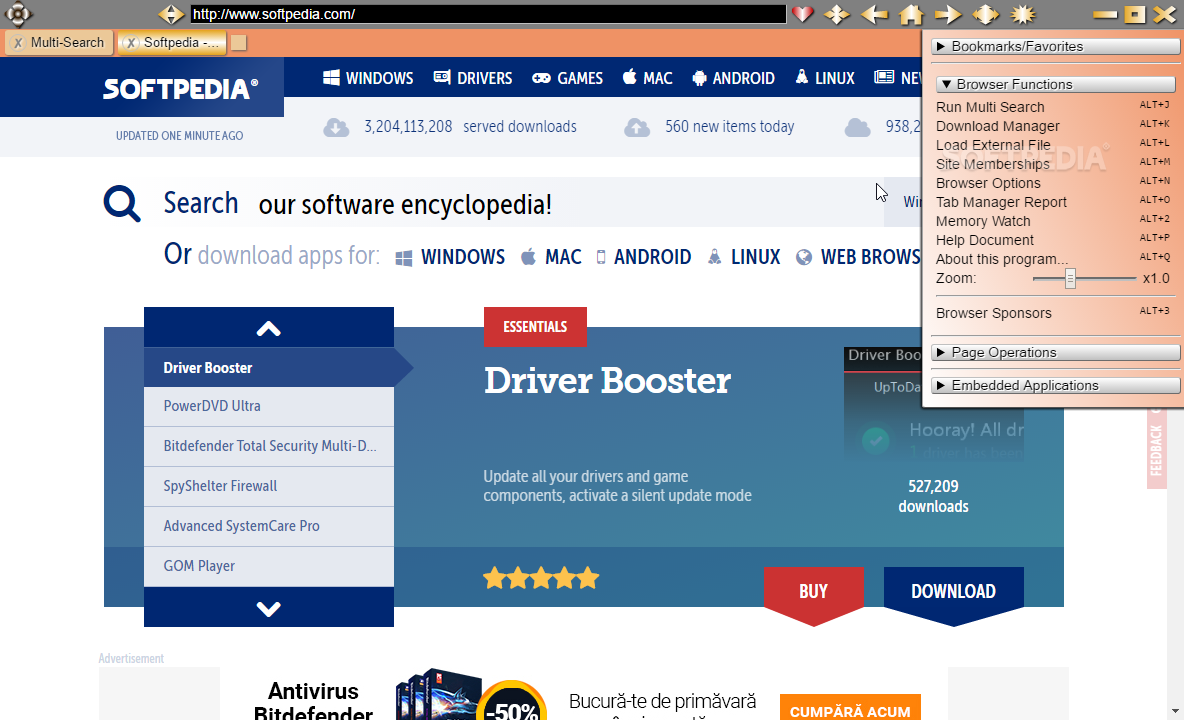Click the Softpedia logo
The image size is (1184, 721).
point(180,89)
